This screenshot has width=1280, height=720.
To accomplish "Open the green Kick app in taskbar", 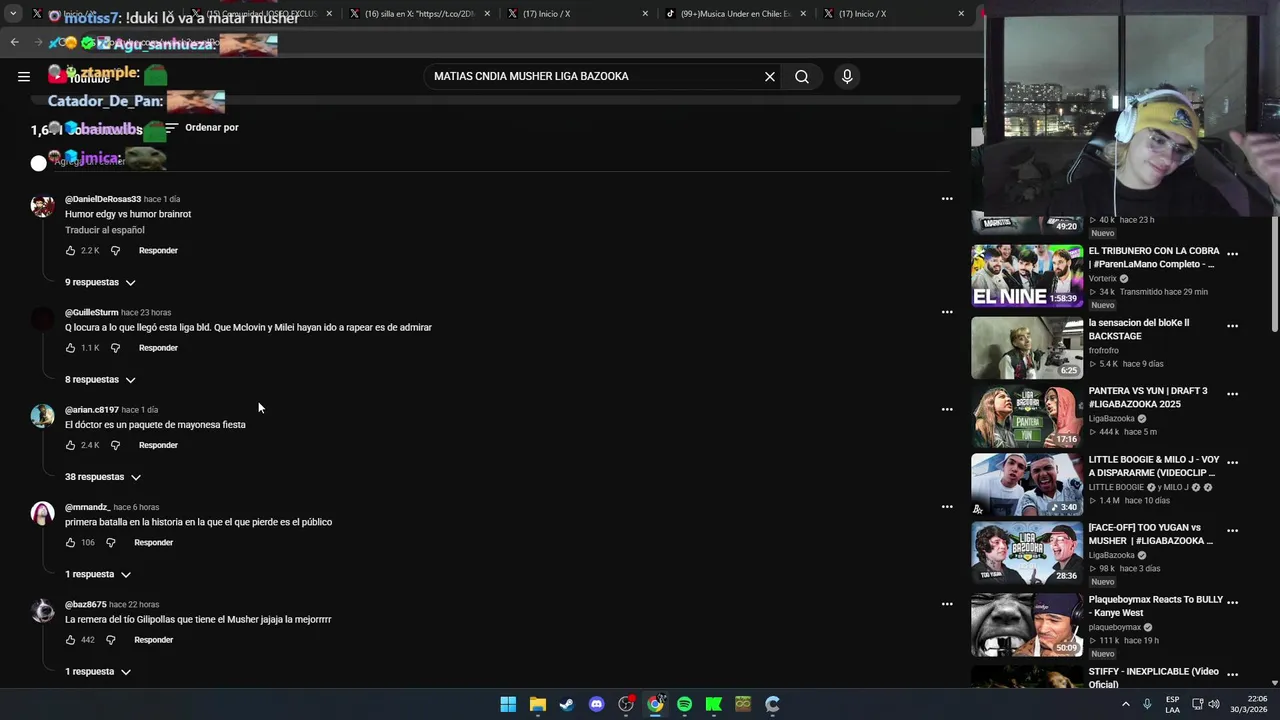I will [x=714, y=704].
